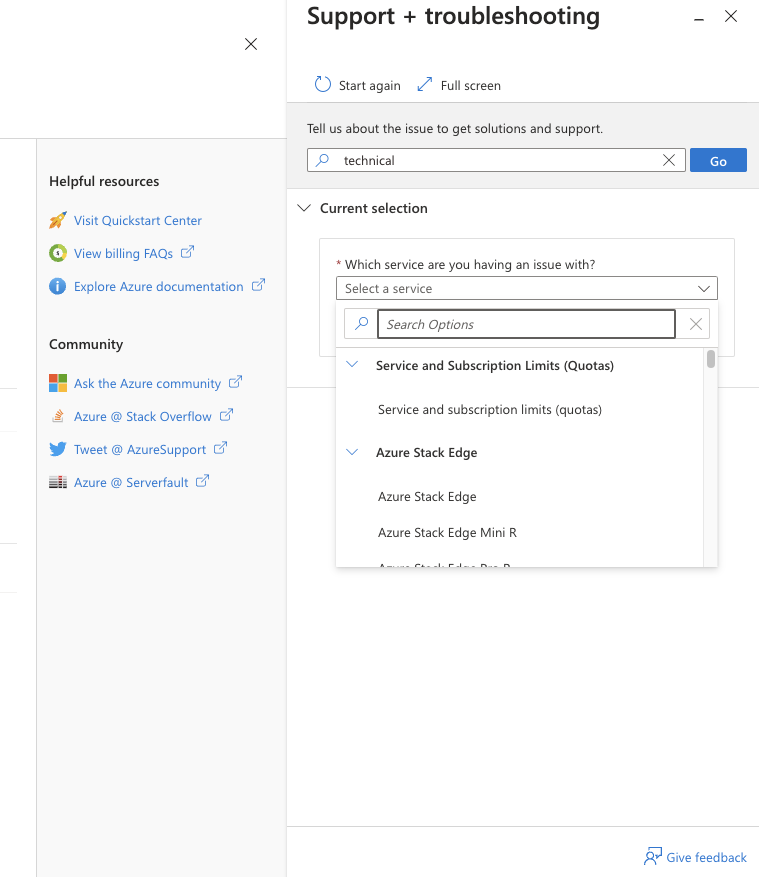The height and width of the screenshot is (877, 759).
Task: Click external link icon after Azure @ Serverfault
Action: (x=202, y=481)
